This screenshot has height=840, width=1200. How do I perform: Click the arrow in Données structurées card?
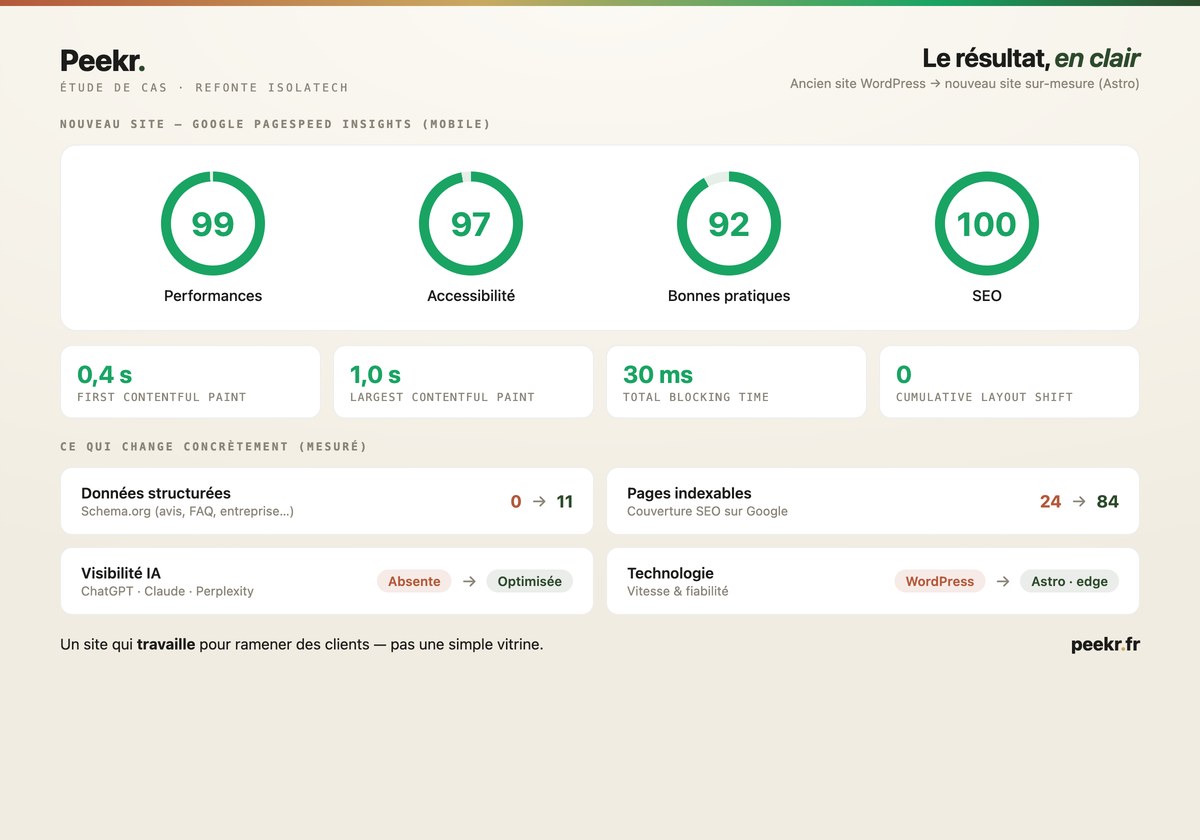click(539, 502)
